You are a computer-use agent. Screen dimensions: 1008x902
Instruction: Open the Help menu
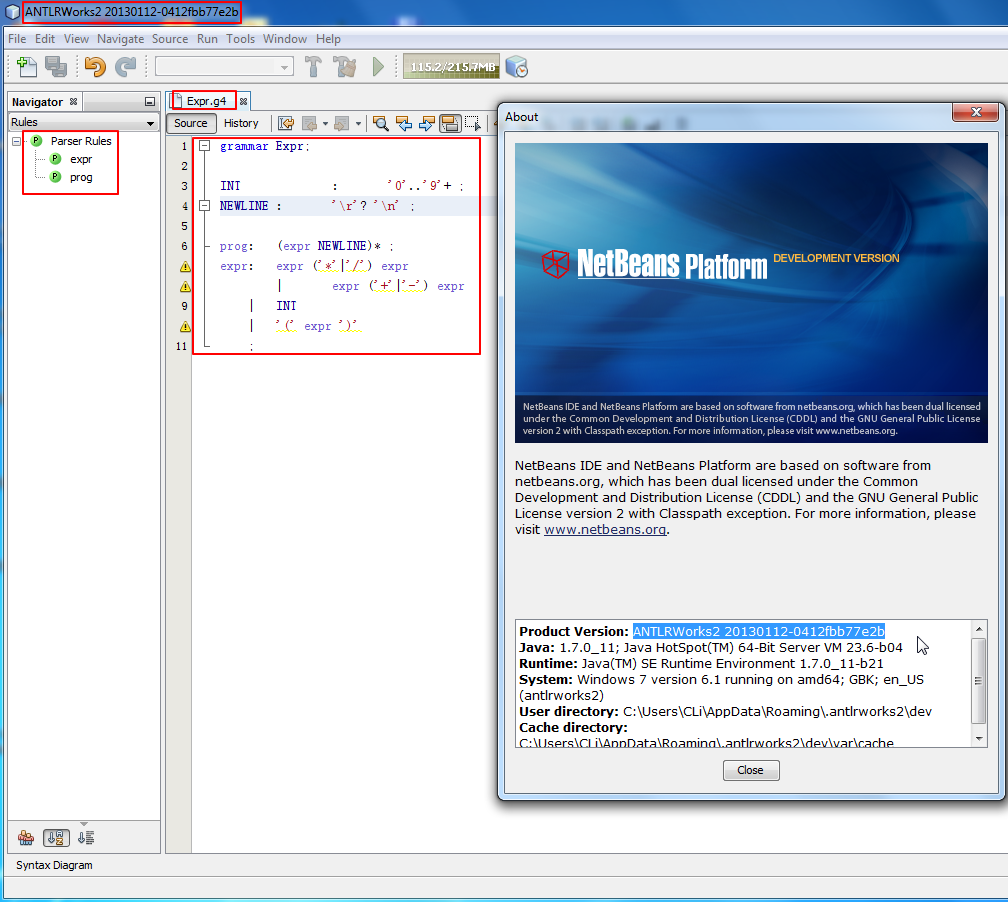pyautogui.click(x=328, y=39)
